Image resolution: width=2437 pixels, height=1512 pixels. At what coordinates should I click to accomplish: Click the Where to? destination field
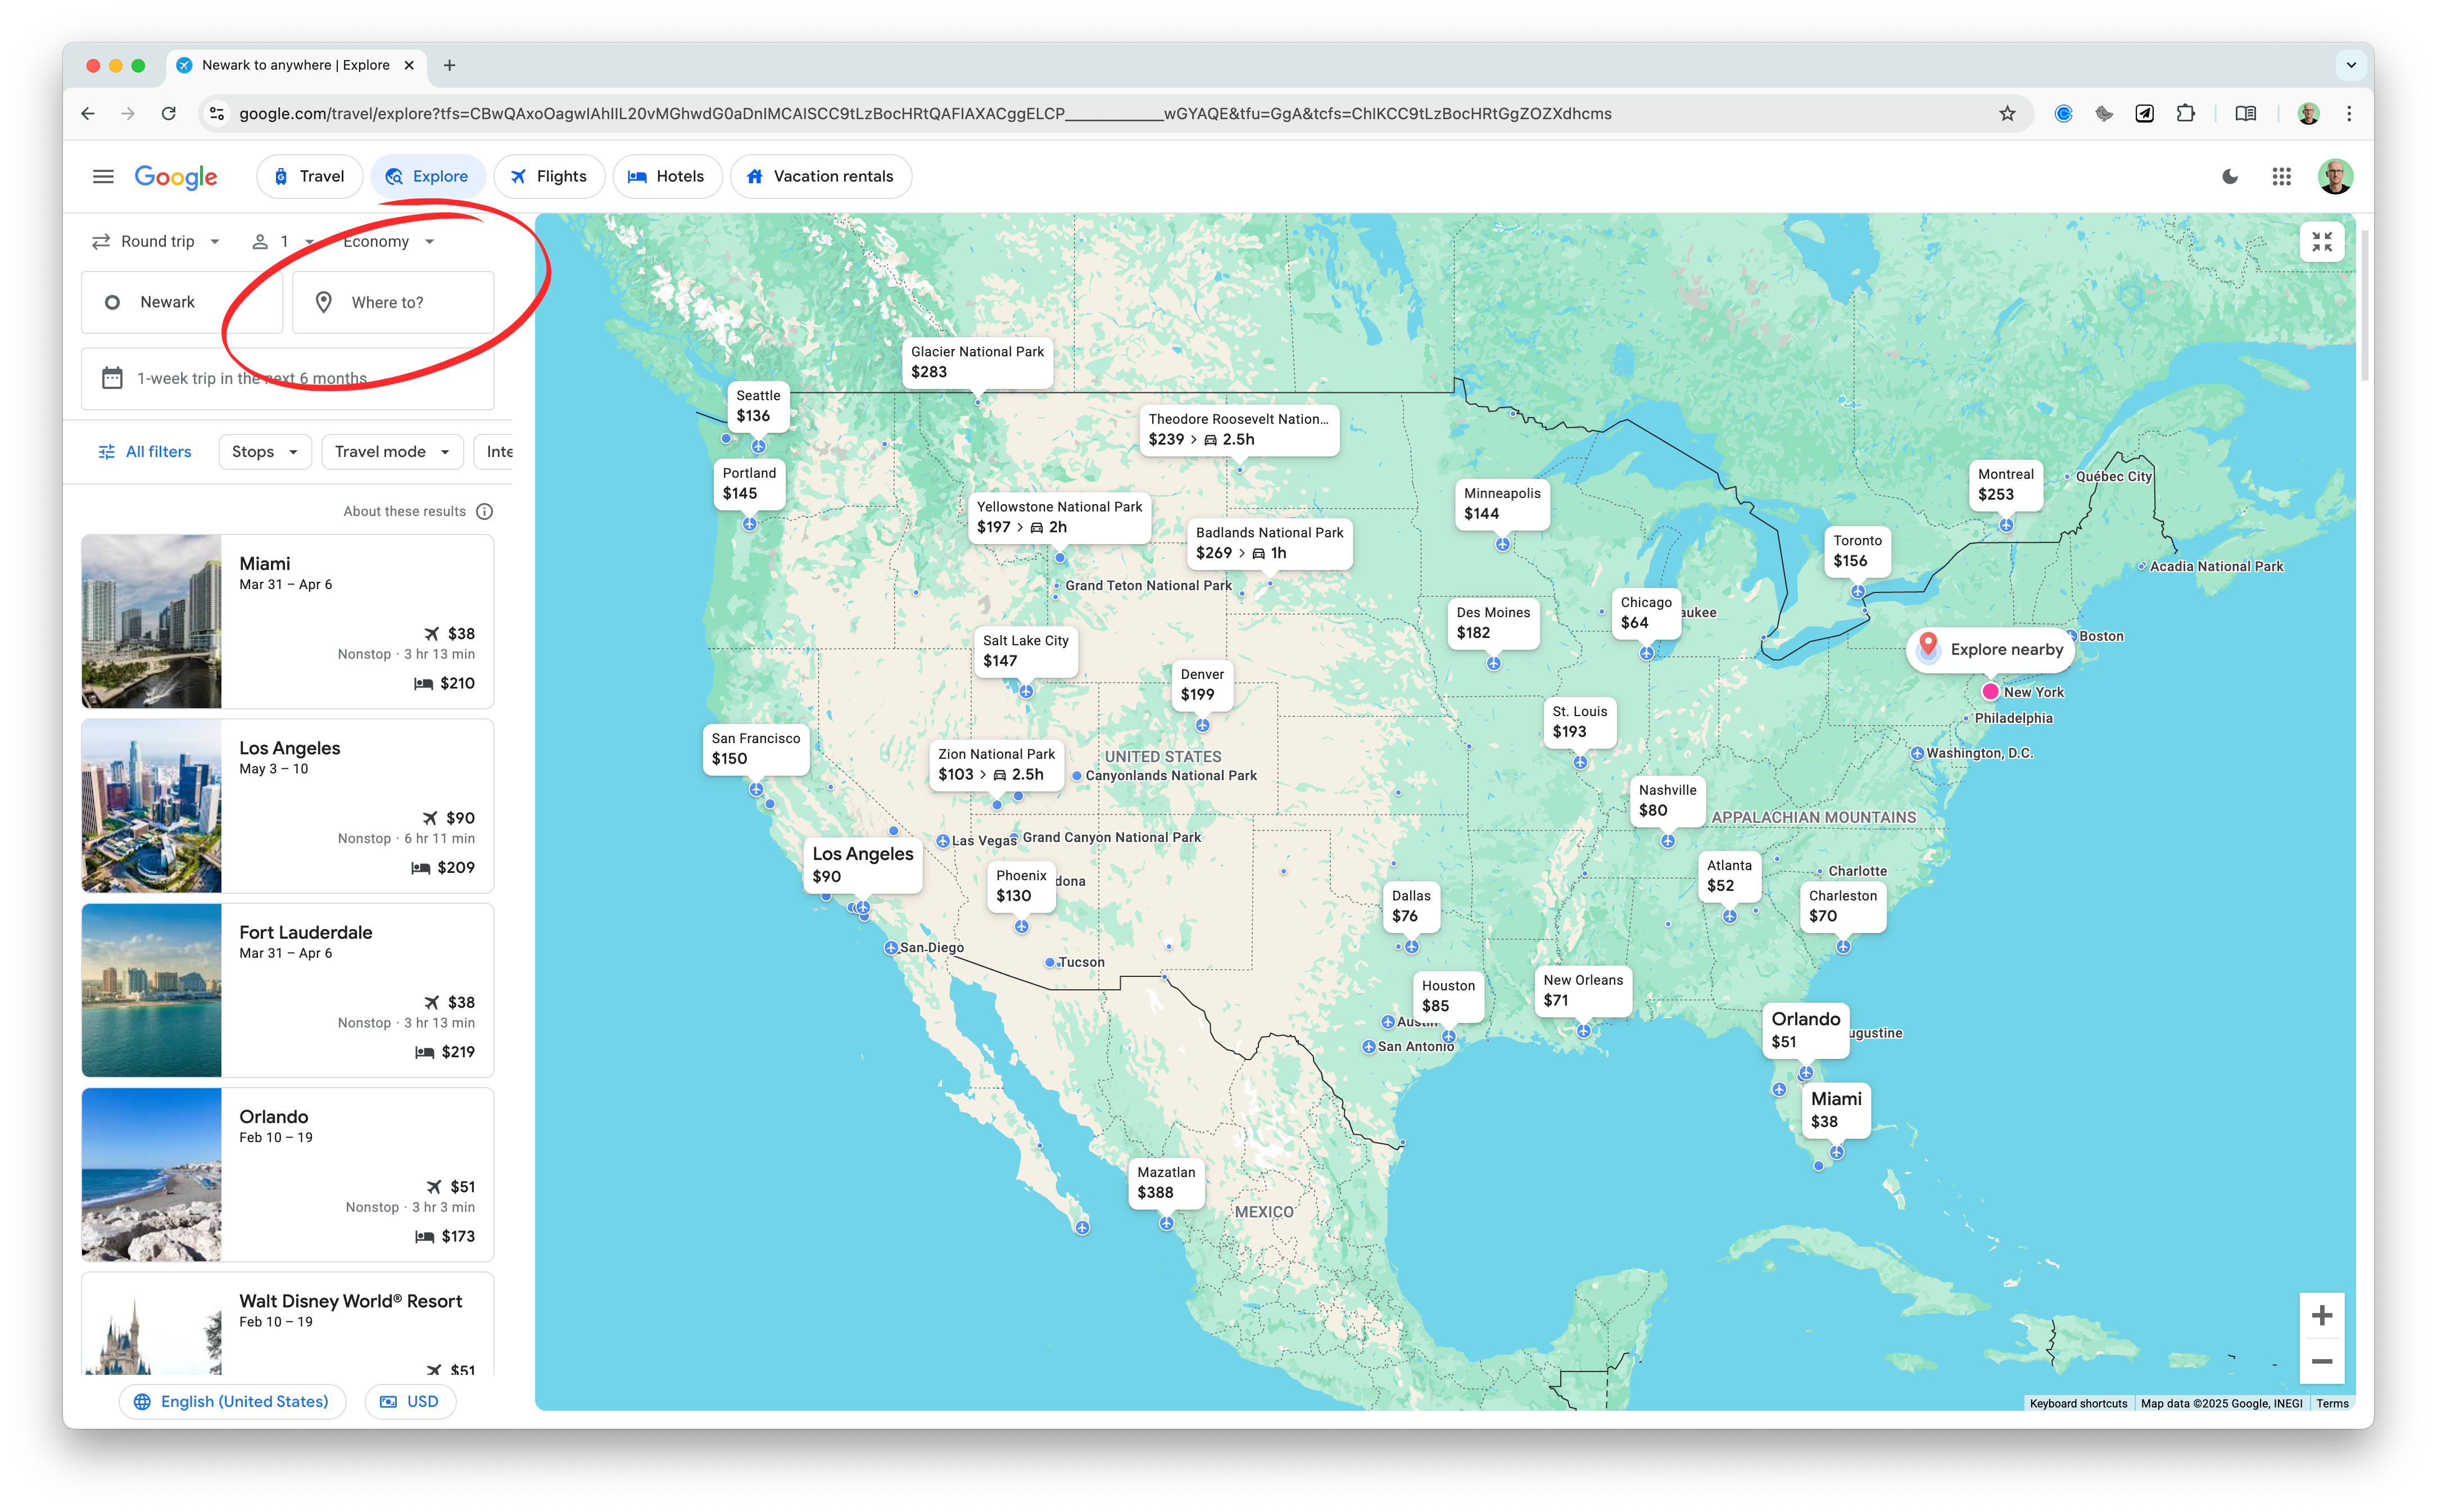click(x=393, y=303)
